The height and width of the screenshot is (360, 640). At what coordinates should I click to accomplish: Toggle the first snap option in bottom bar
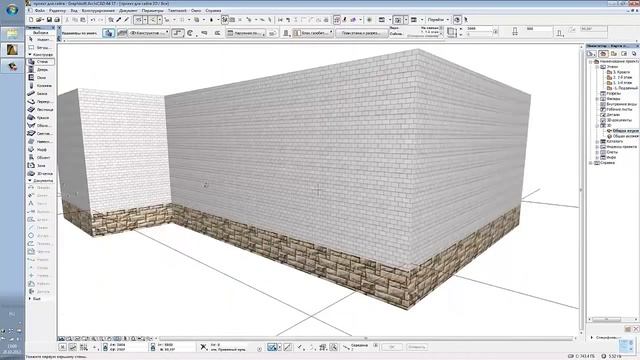[x=272, y=347]
